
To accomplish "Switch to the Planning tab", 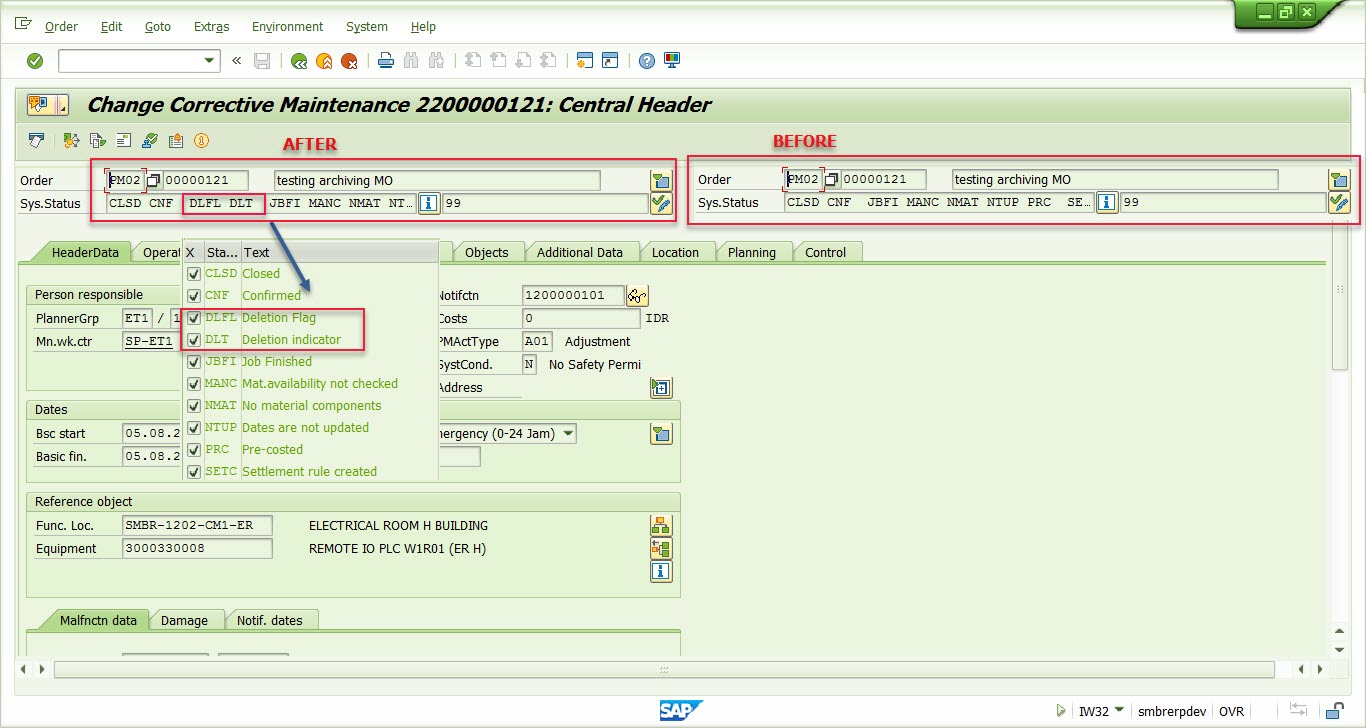I will 752,252.
